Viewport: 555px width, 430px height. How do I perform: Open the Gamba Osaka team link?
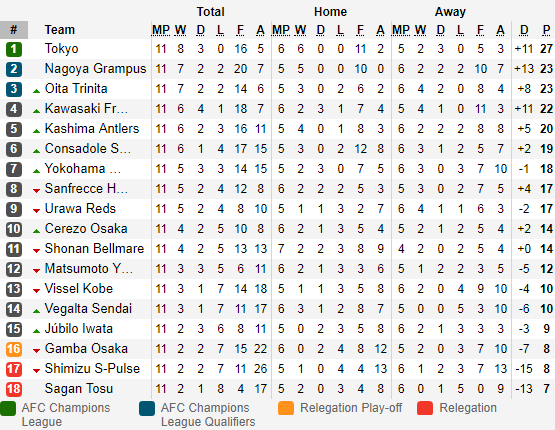click(x=86, y=349)
